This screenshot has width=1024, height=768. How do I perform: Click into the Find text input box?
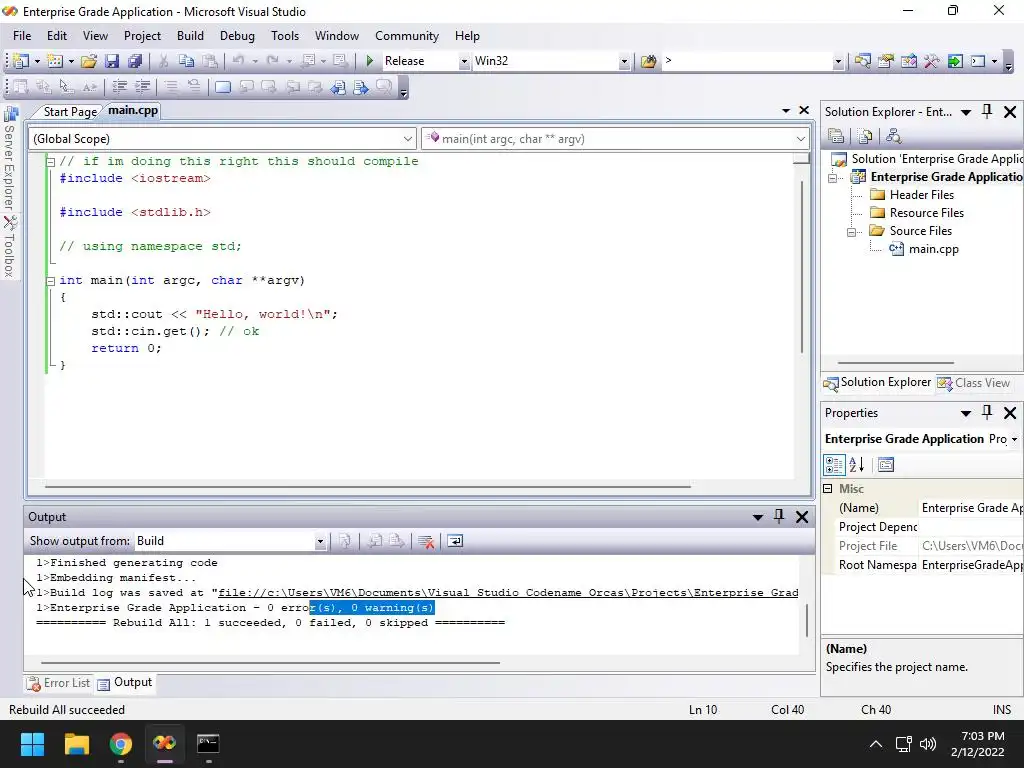pos(747,61)
